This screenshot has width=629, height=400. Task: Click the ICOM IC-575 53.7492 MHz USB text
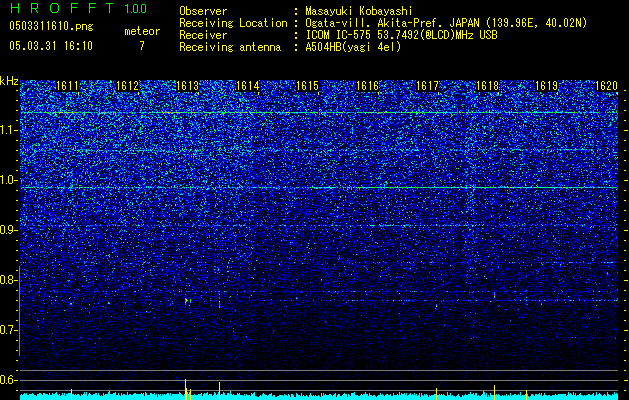[401, 35]
